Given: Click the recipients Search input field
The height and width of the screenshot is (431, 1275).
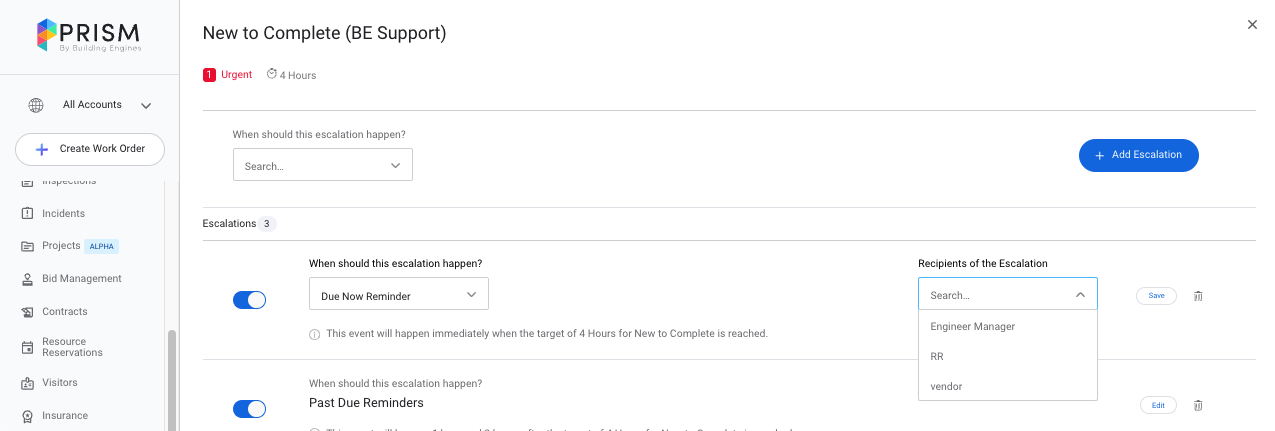Looking at the screenshot, I should click(995, 295).
